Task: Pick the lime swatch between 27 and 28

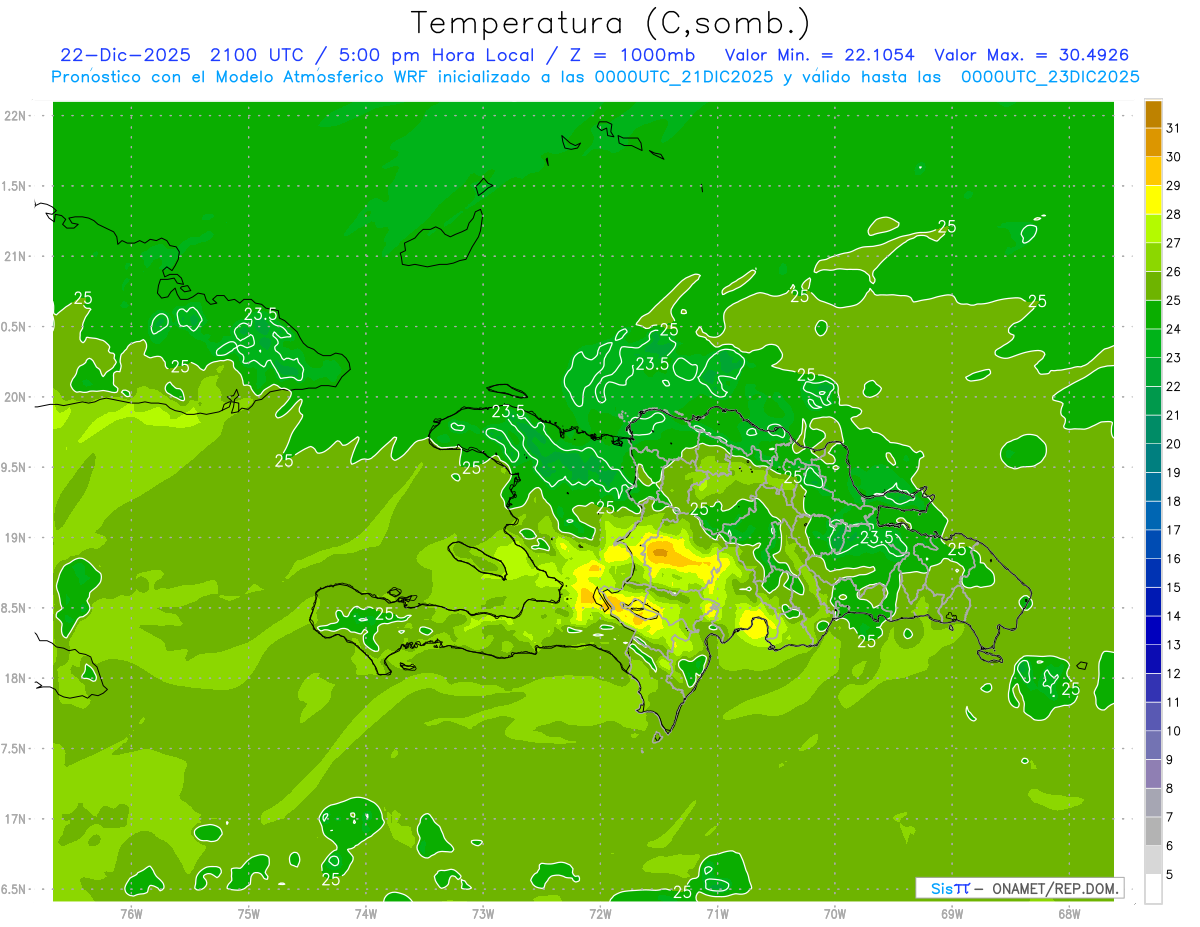Action: pos(1153,228)
